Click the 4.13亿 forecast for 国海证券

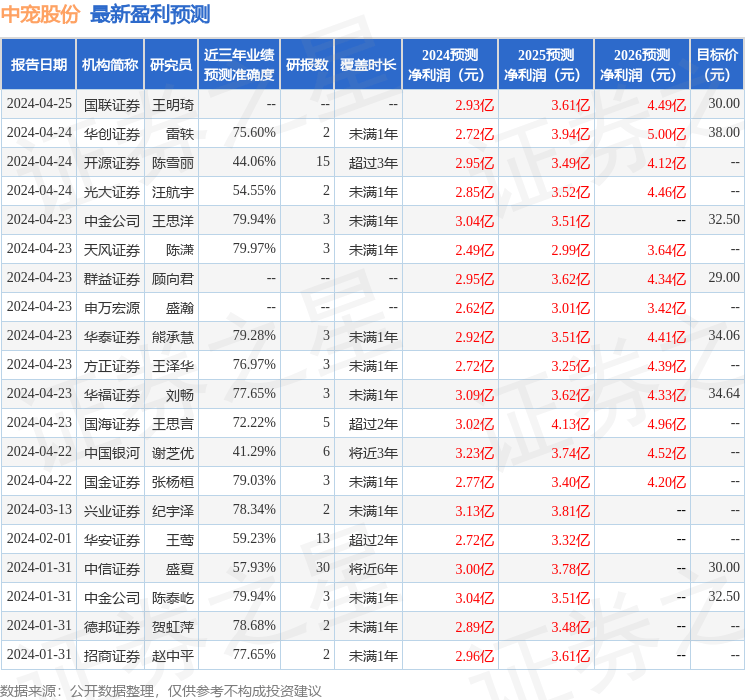coord(571,424)
